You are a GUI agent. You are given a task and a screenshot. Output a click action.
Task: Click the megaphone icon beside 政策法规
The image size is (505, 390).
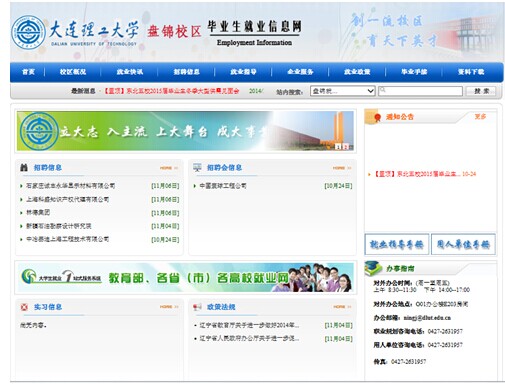(197, 307)
